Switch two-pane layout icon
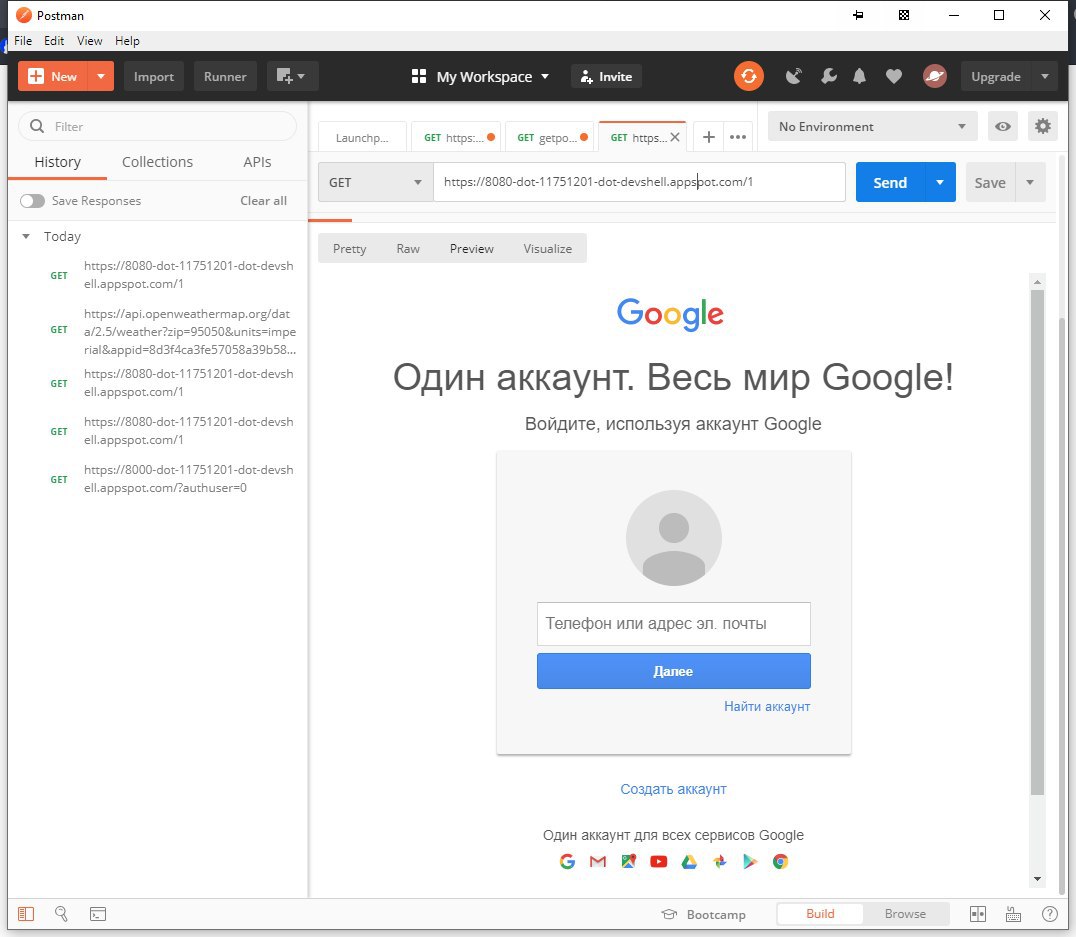Screen dimensions: 1076x937 [x=978, y=914]
